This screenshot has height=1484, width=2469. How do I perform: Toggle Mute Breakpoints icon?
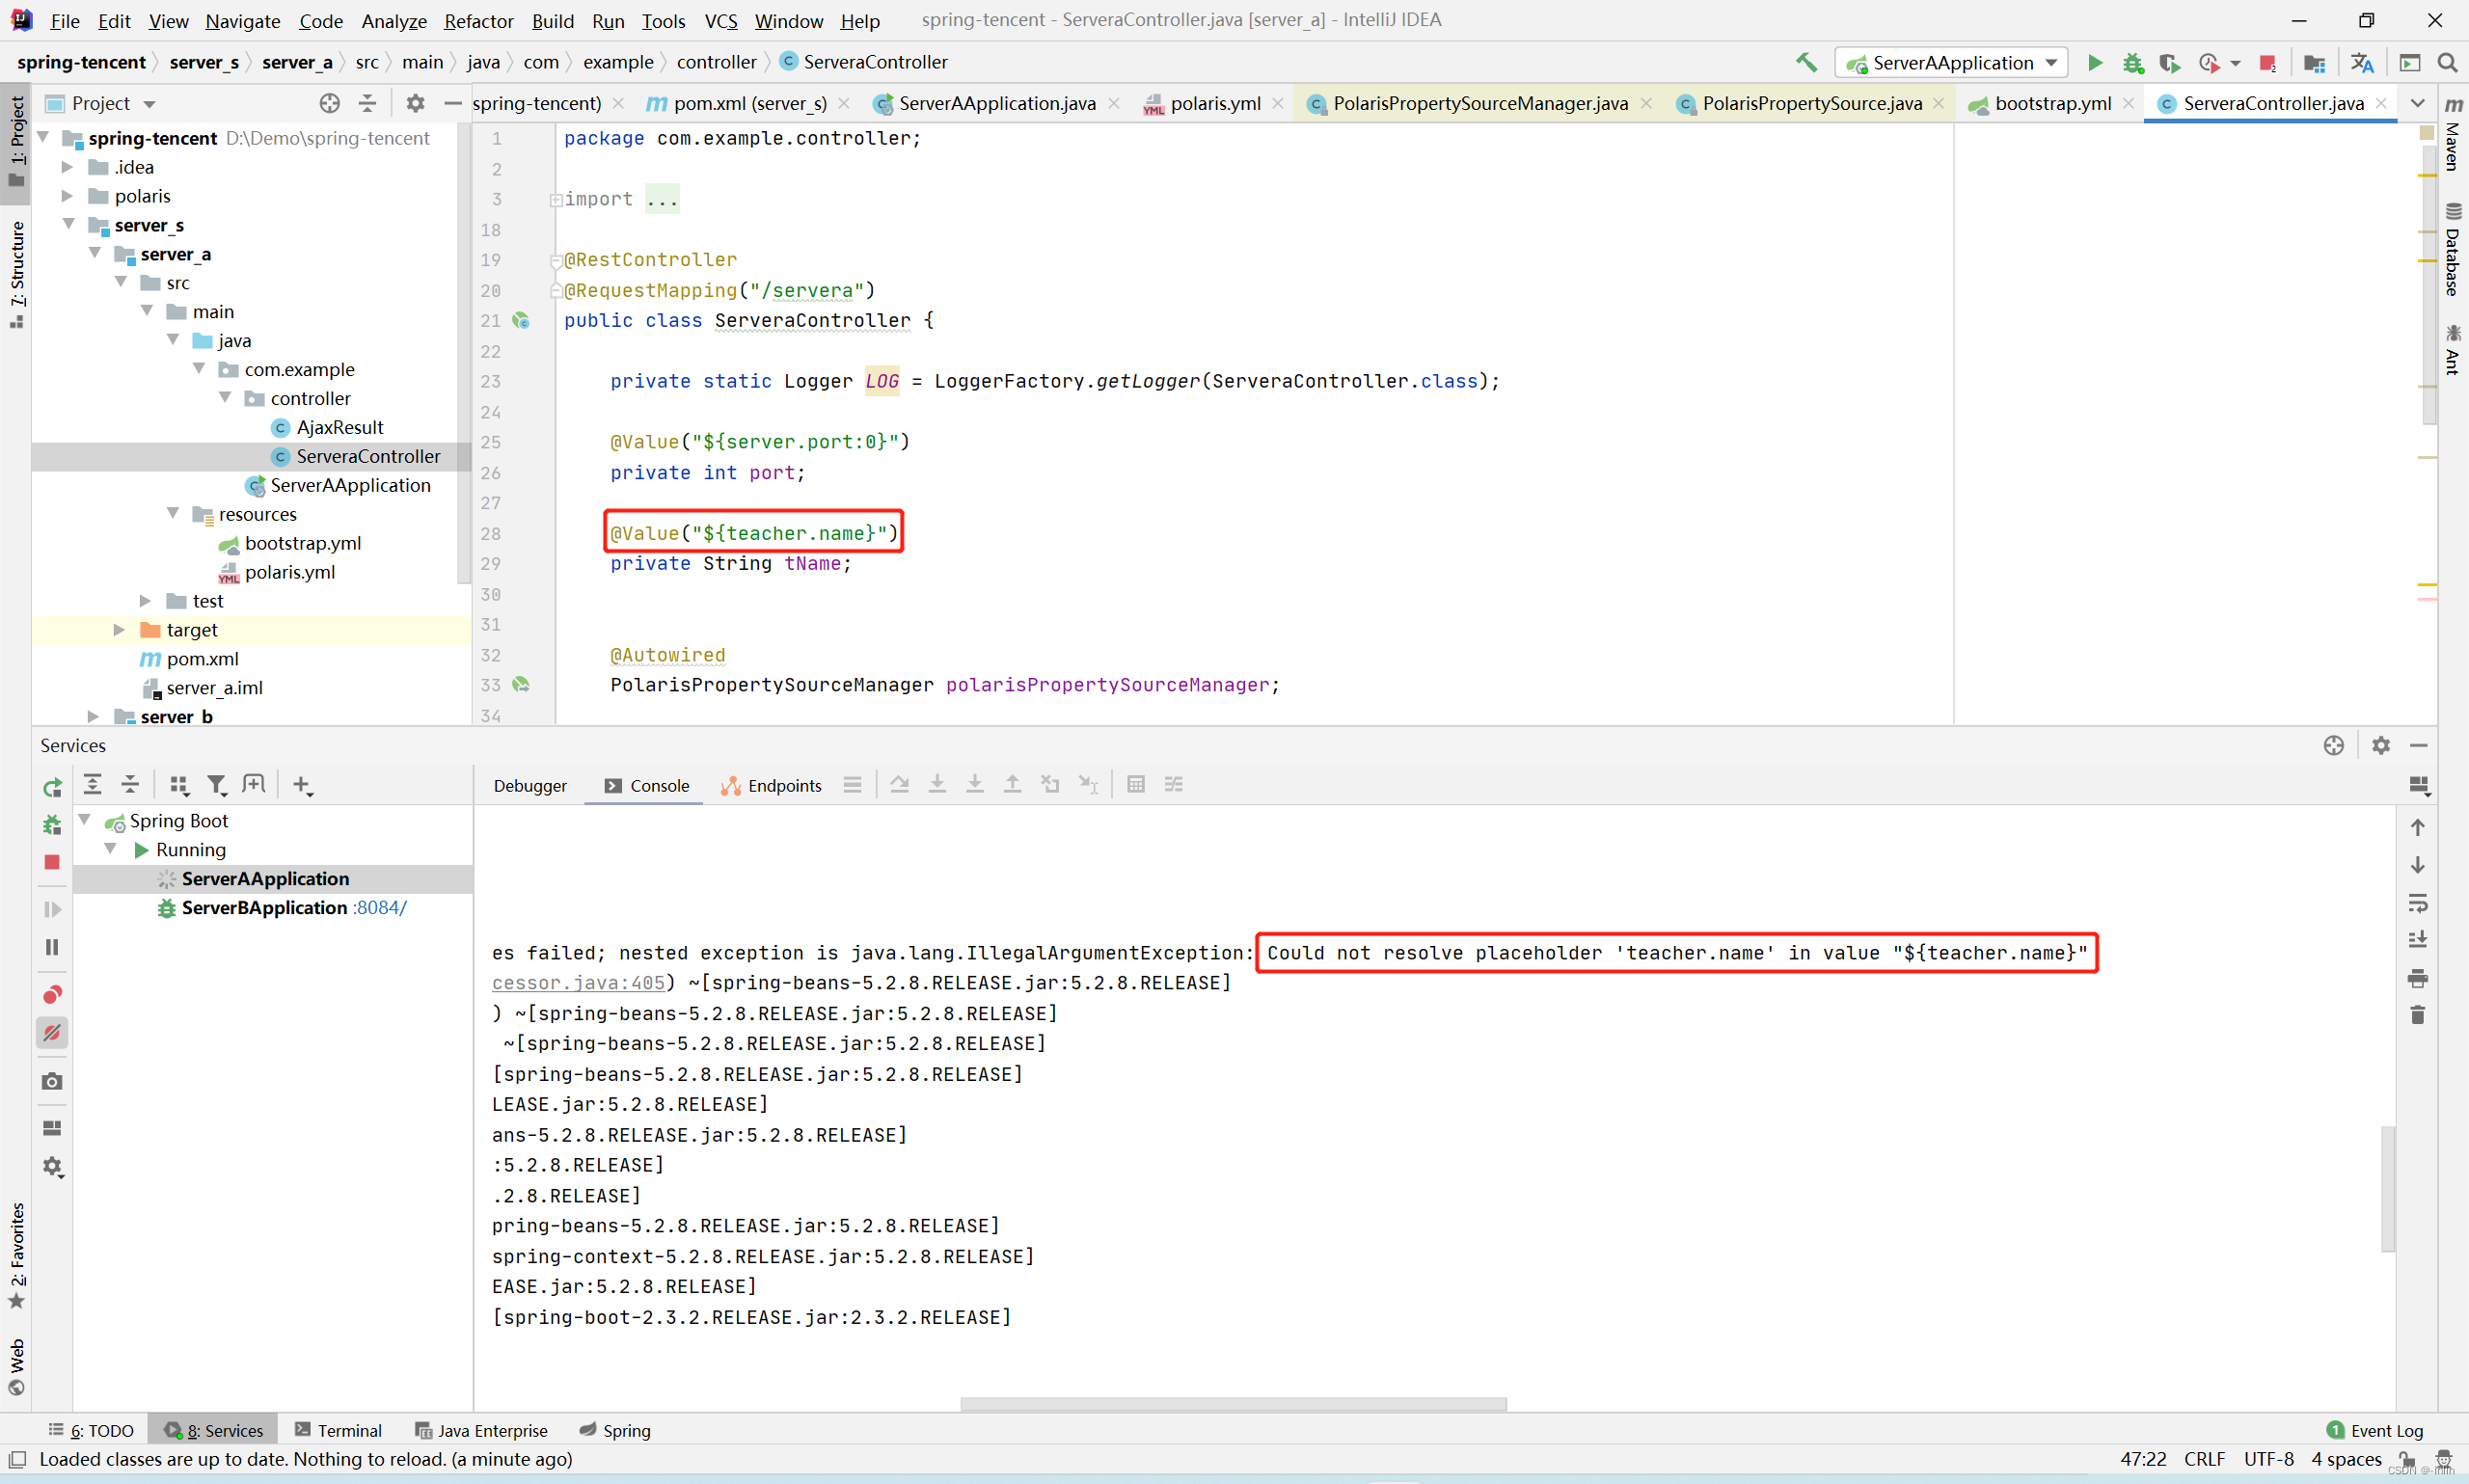(x=52, y=1032)
